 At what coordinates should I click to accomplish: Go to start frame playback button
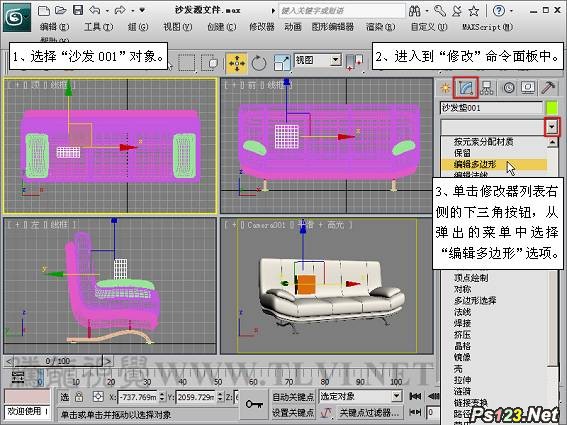click(415, 397)
